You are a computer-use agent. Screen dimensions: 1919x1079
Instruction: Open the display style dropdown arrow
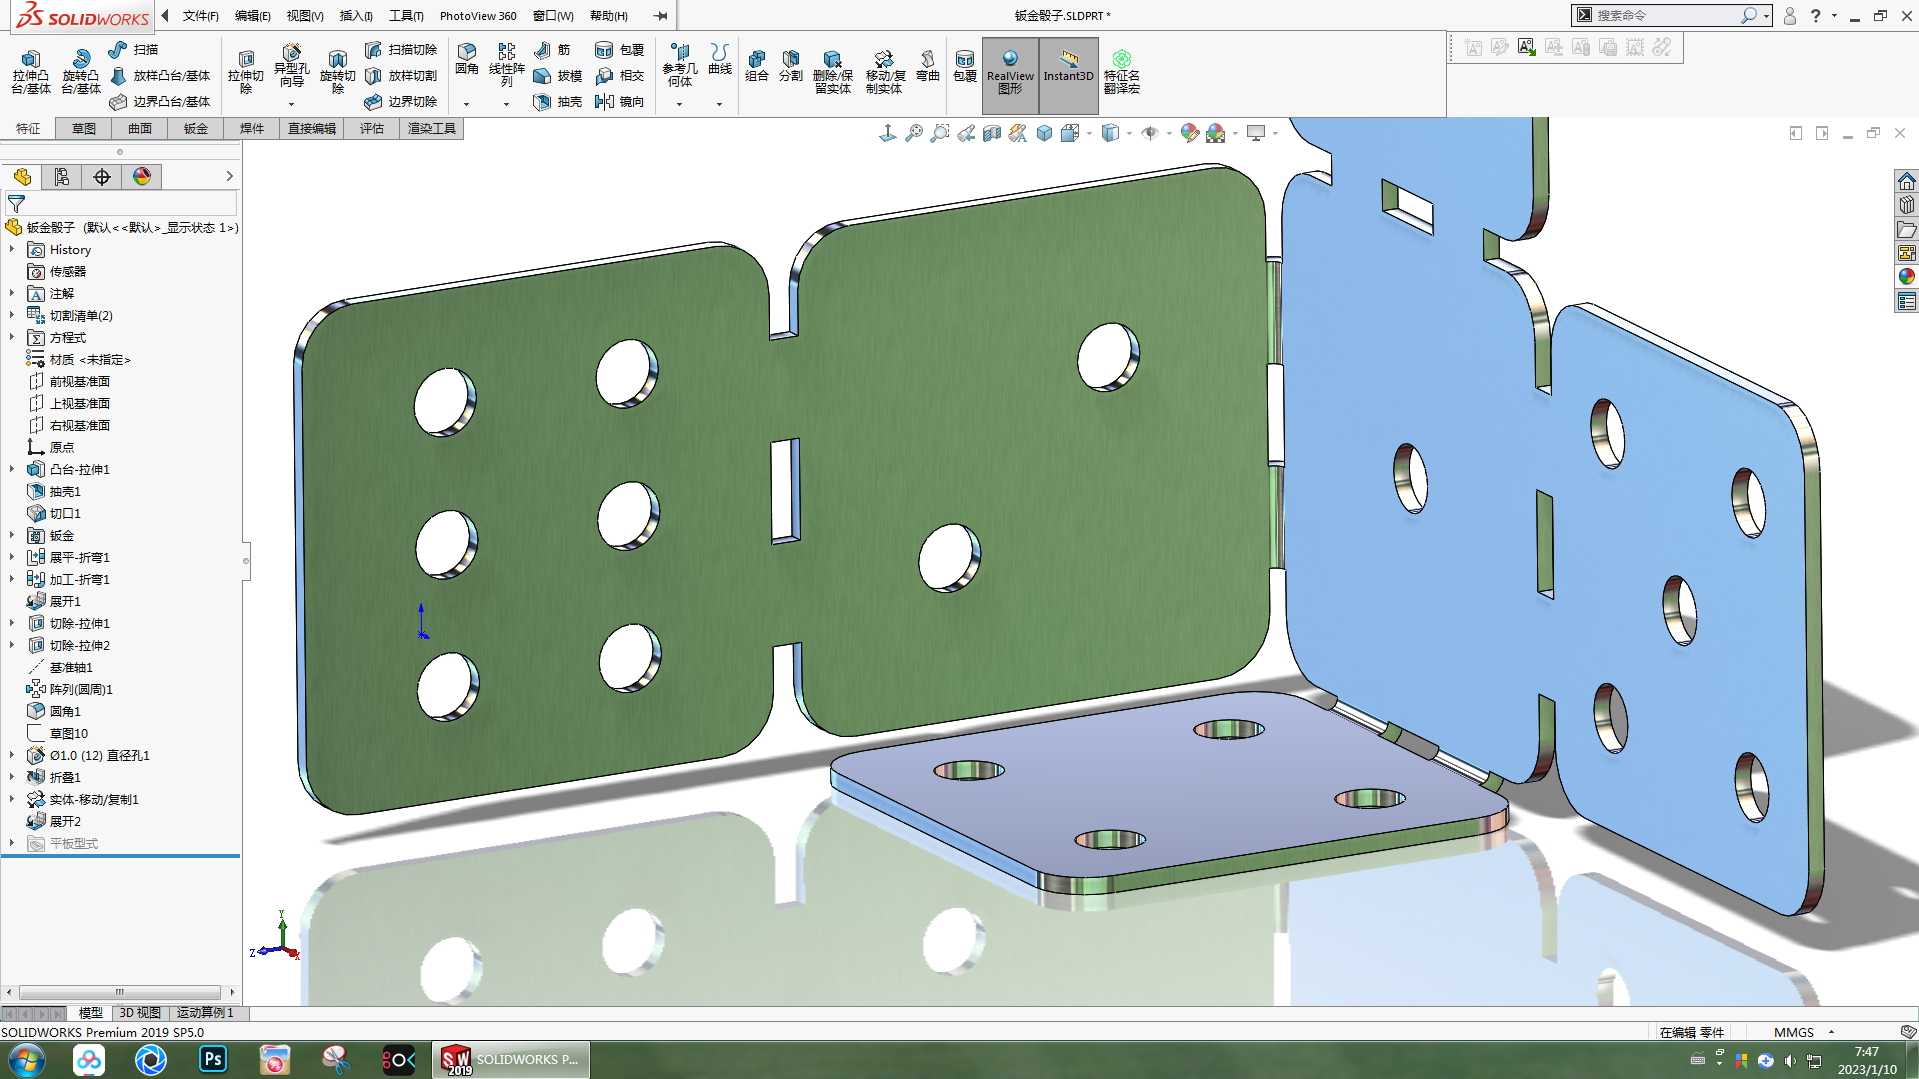click(1129, 133)
